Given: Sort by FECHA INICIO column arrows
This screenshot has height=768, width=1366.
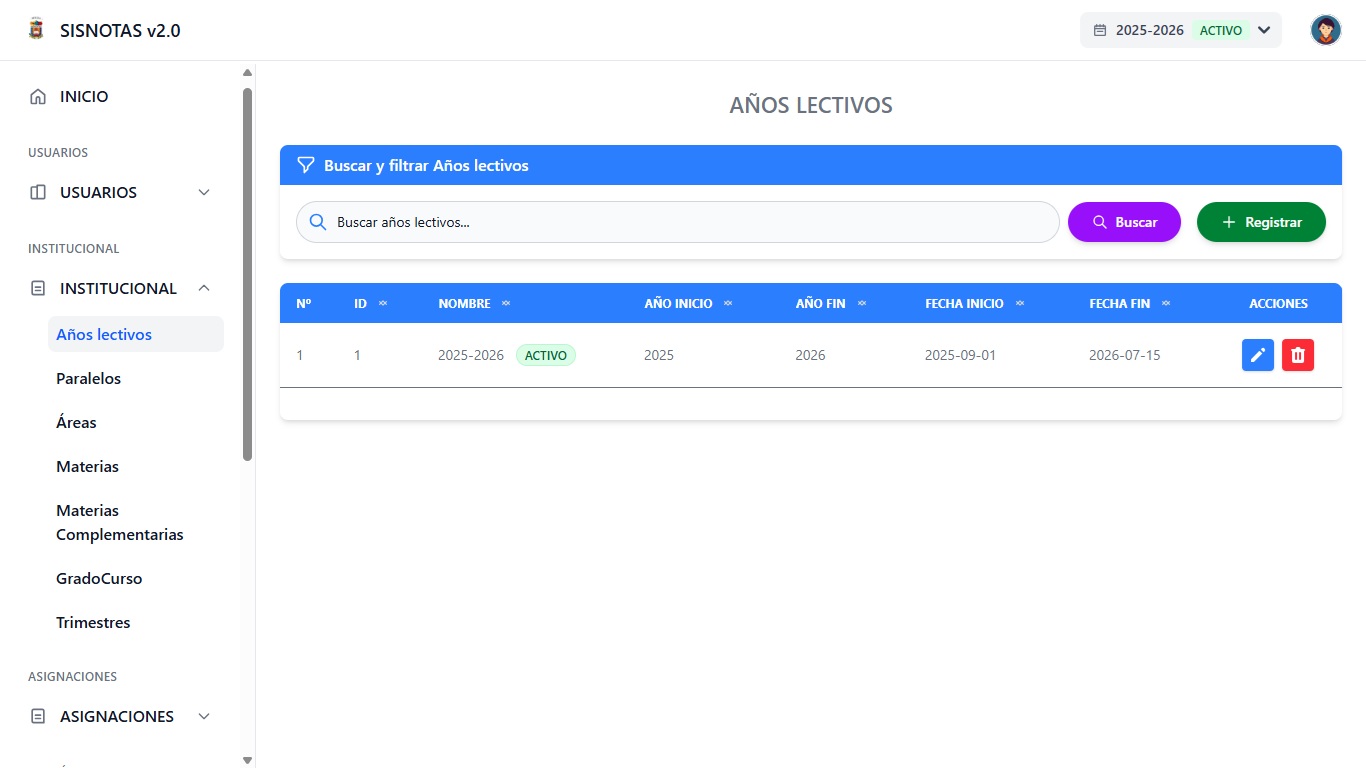Looking at the screenshot, I should coord(1020,303).
